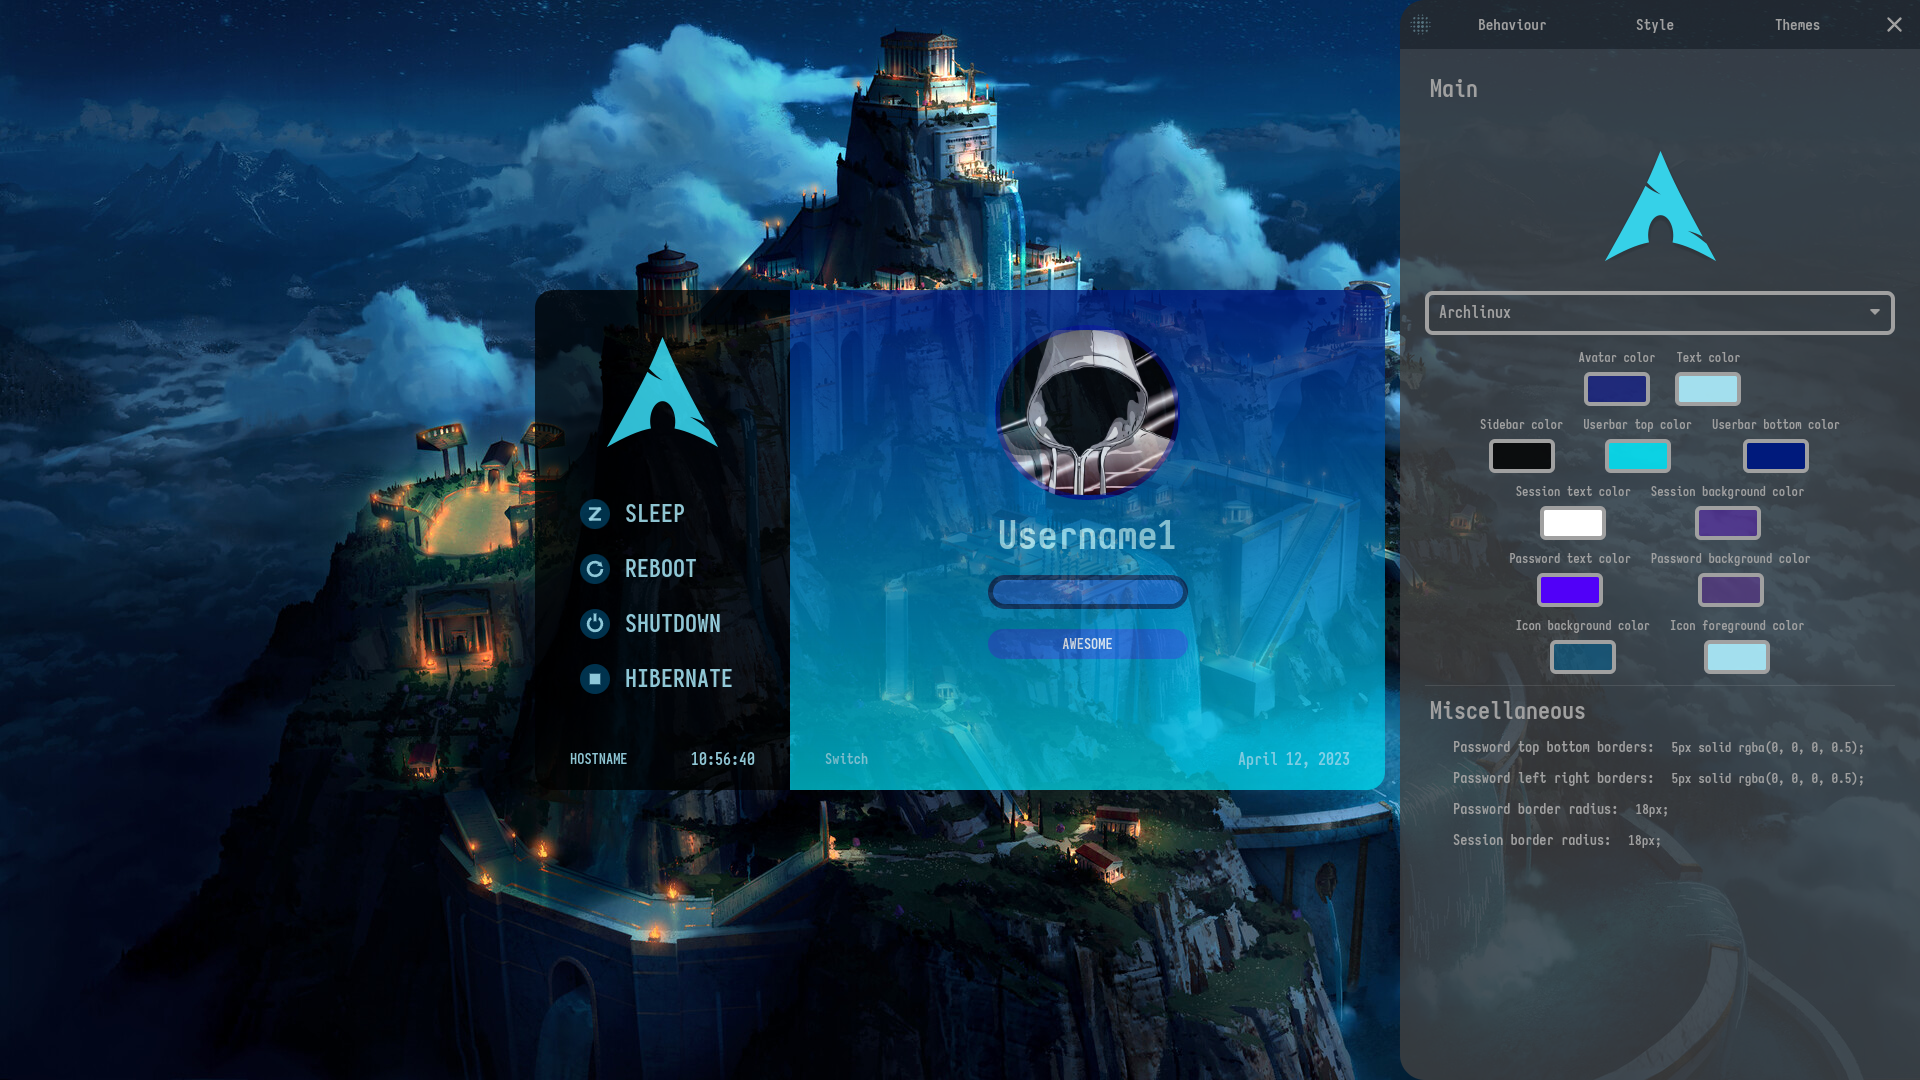The width and height of the screenshot is (1920, 1080).
Task: Click the password input field
Action: 1087,592
